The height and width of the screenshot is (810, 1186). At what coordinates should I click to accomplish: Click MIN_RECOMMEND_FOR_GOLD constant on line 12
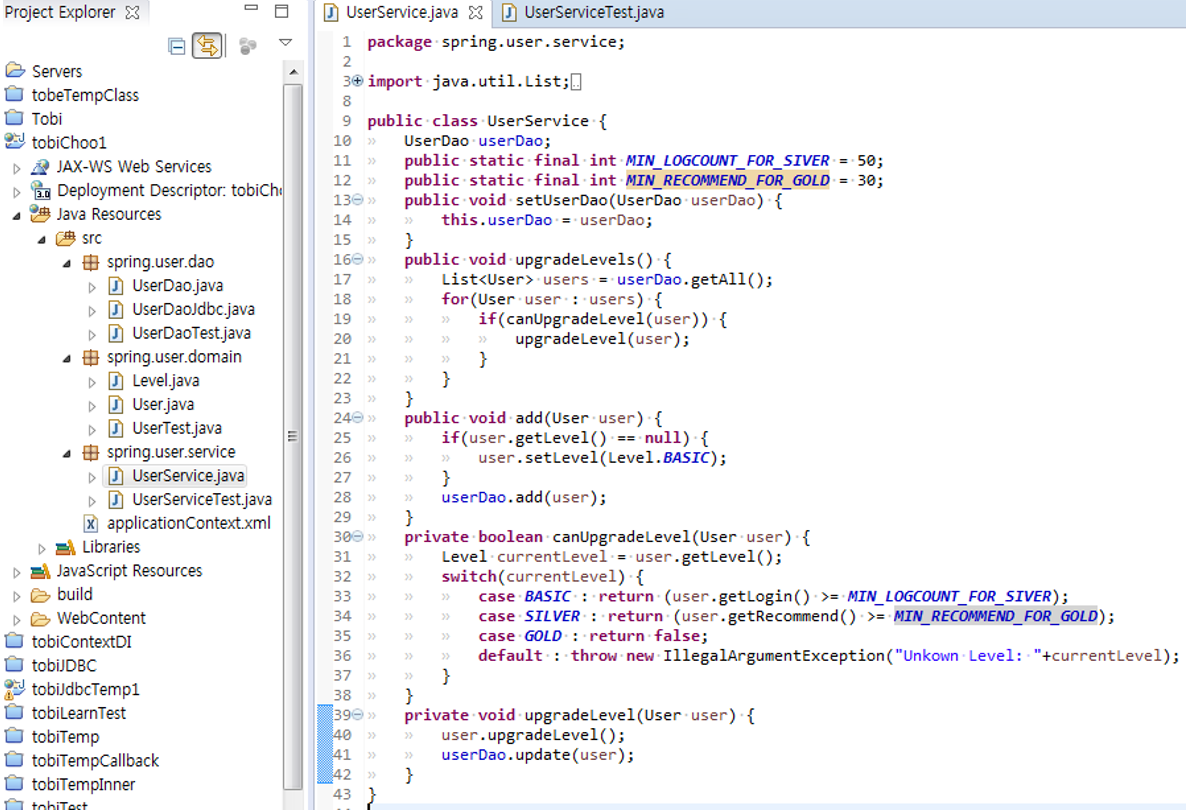[727, 180]
